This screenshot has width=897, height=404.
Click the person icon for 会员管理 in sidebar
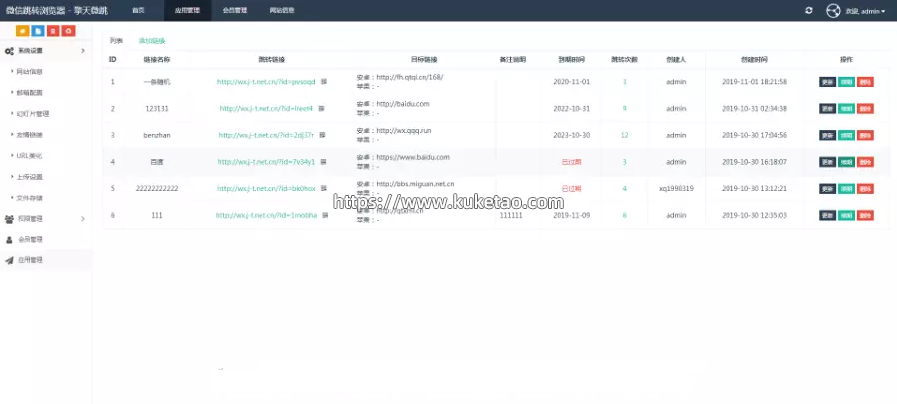[9, 240]
